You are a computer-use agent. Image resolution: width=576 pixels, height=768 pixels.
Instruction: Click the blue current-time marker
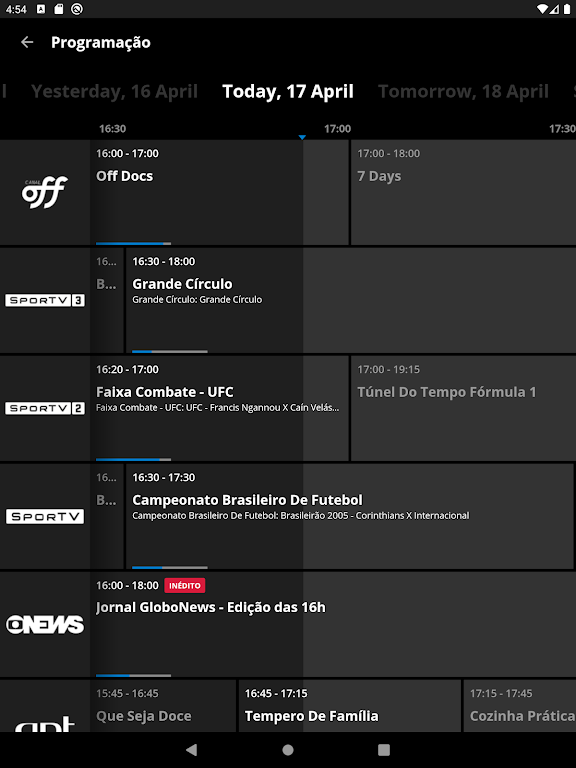click(302, 138)
